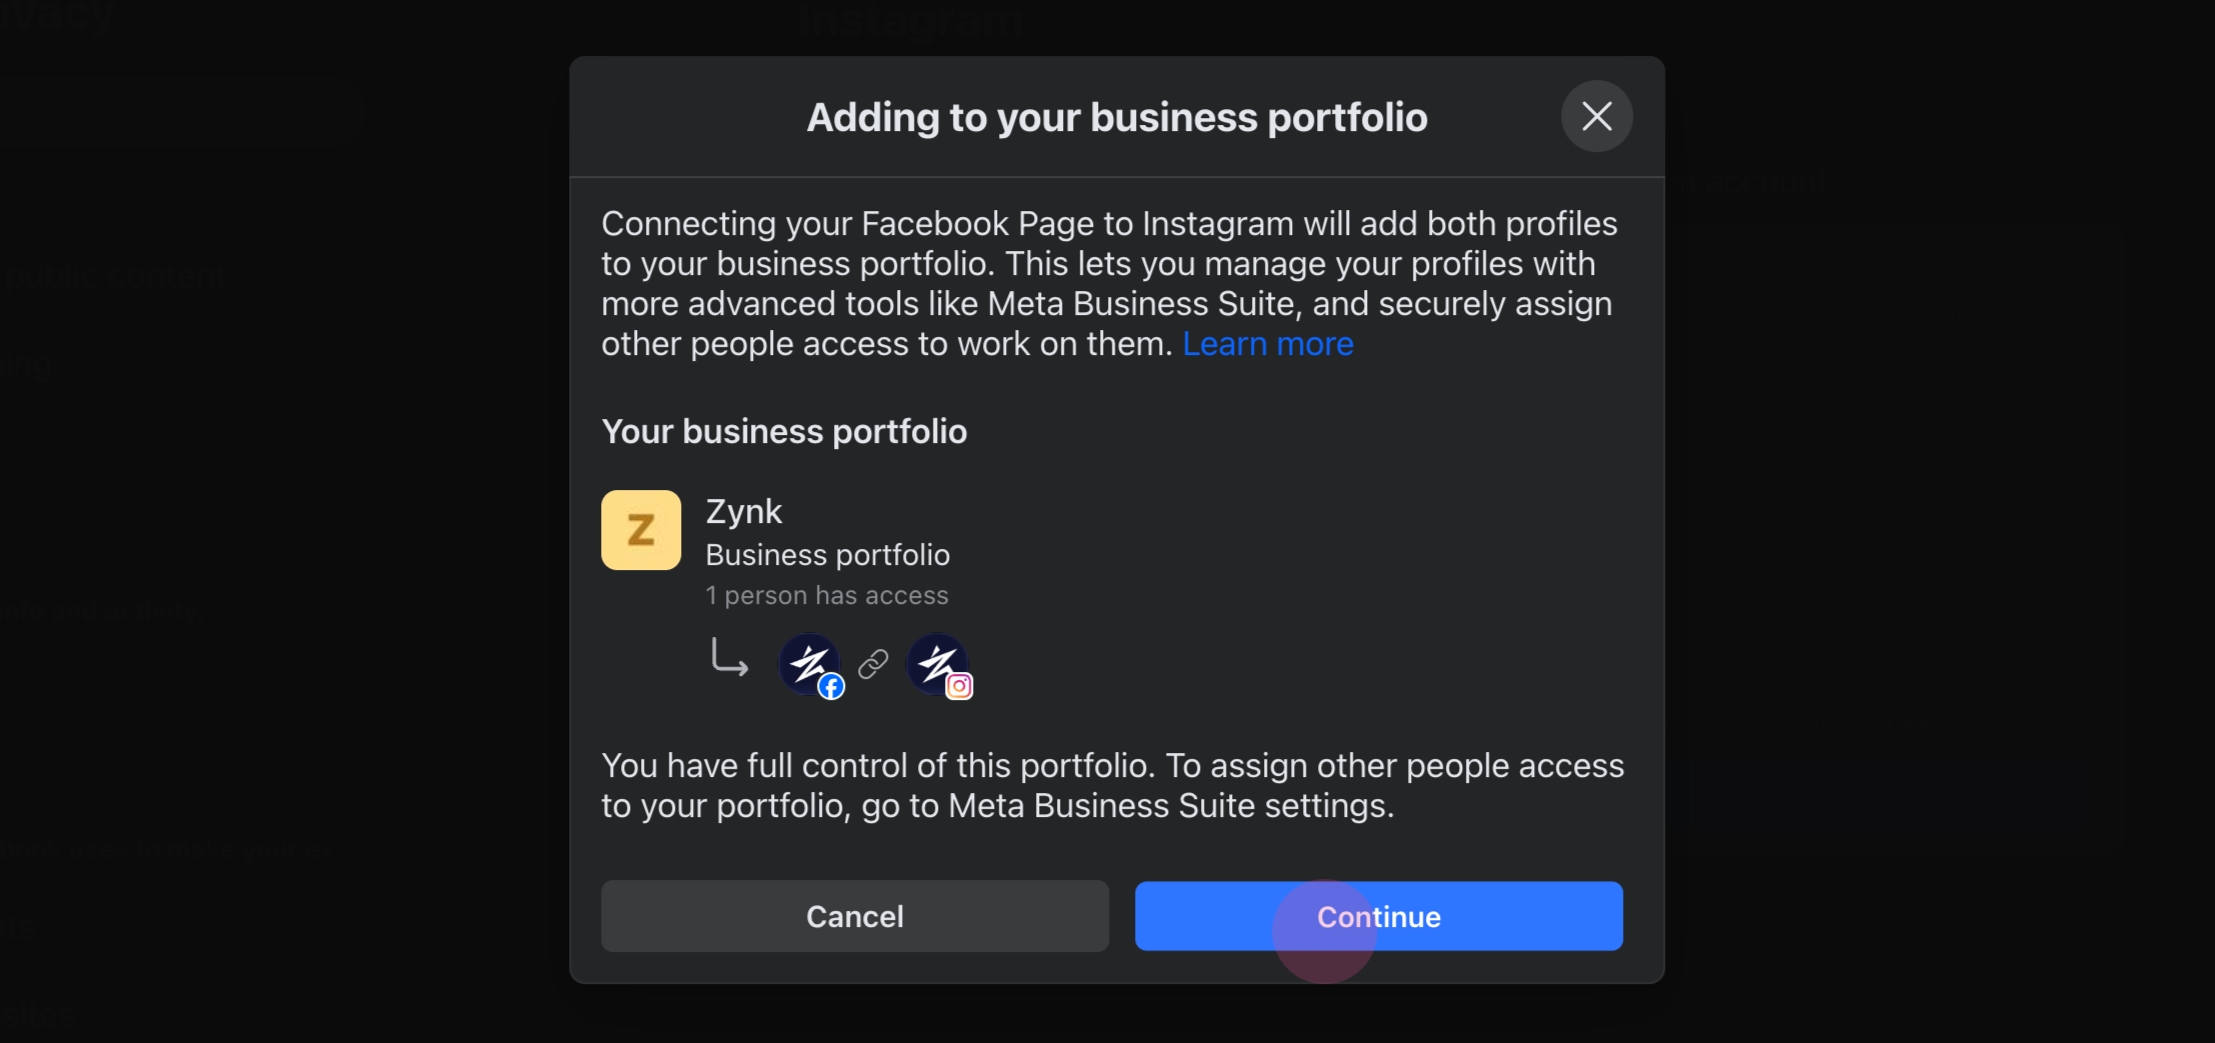Click the paragraph about connecting your Facebook Page
Screen dimensions: 2215x1043
click(x=1108, y=284)
